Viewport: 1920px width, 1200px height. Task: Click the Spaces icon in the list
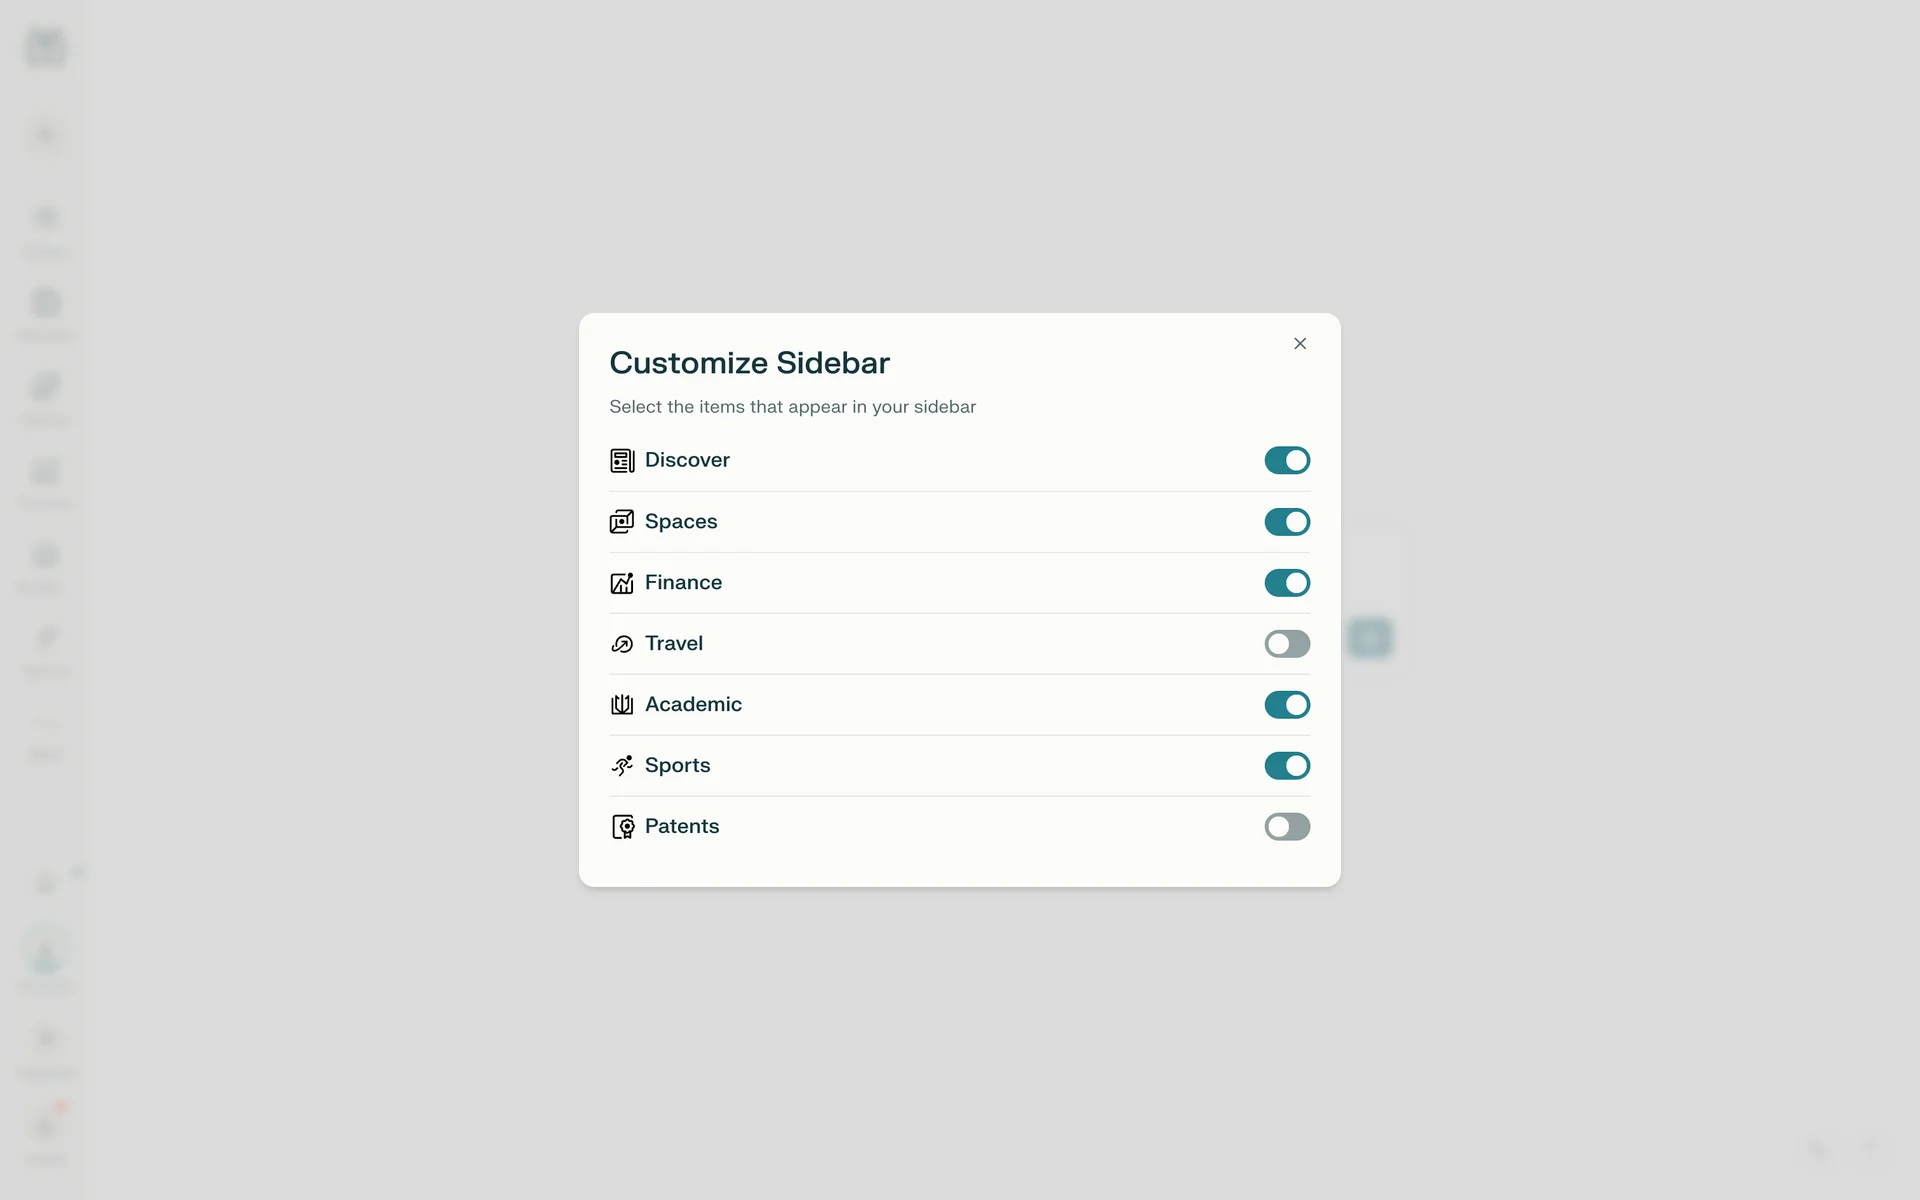coord(622,522)
